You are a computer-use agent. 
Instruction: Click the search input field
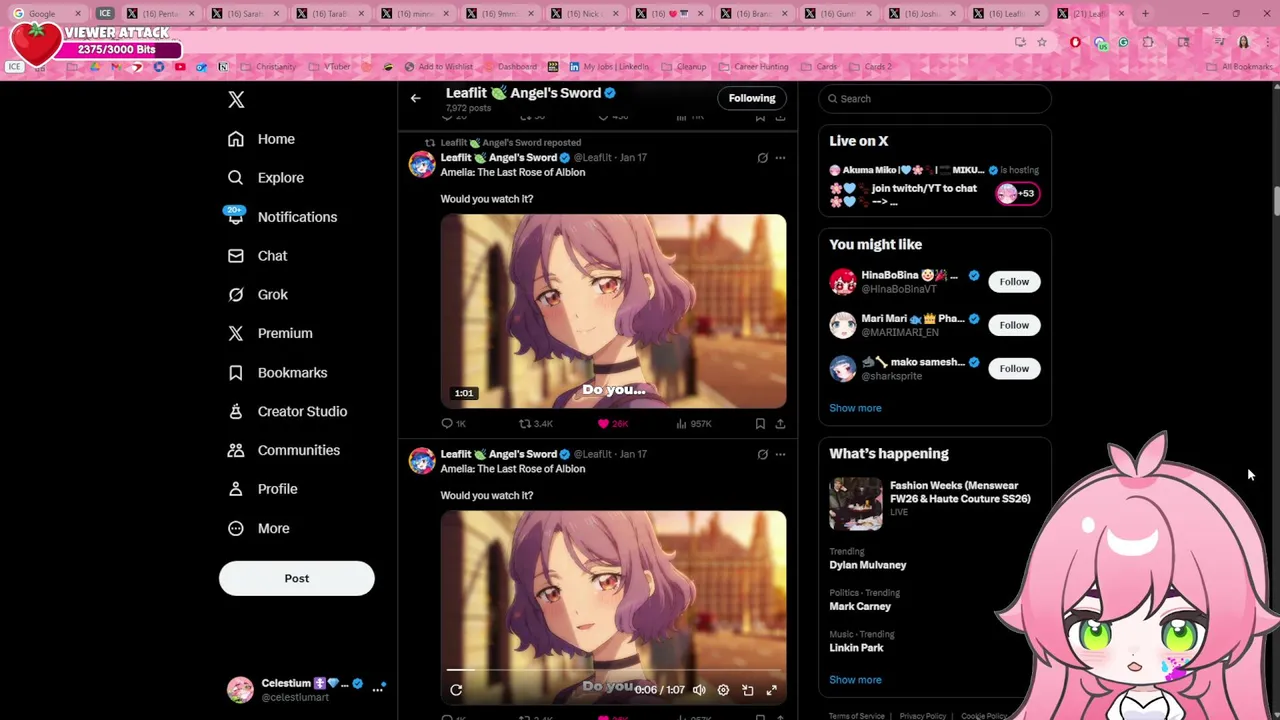click(935, 99)
